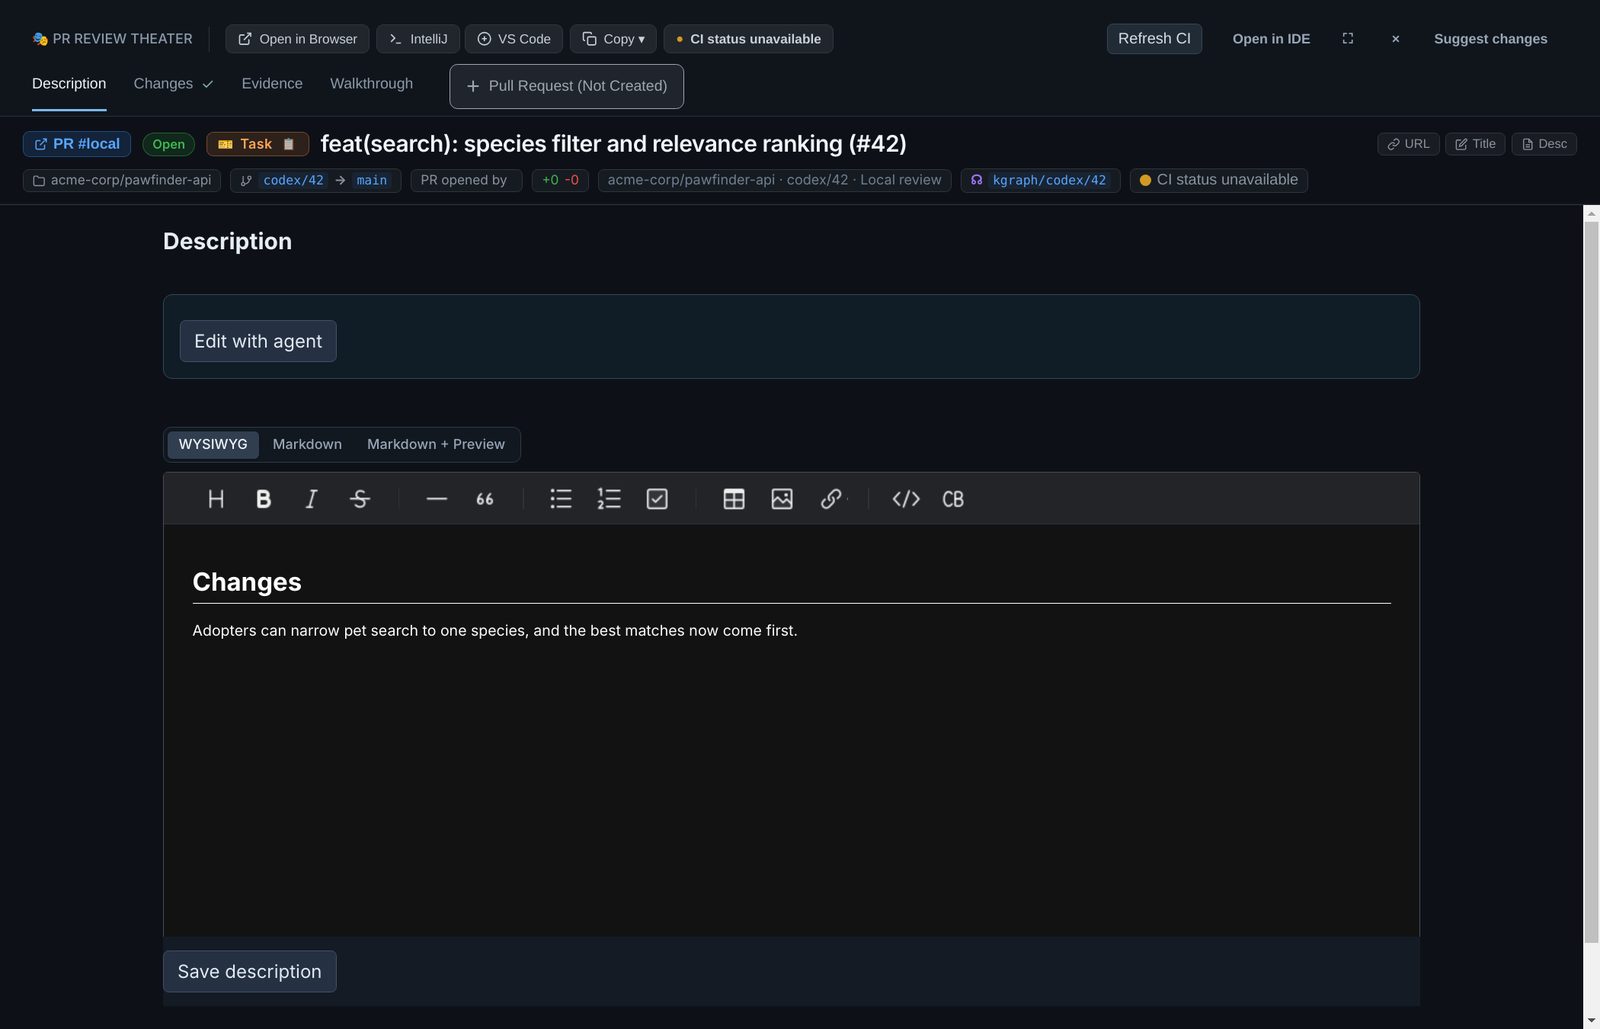Open the Copy dropdown menu
This screenshot has height=1029, width=1600.
(613, 39)
